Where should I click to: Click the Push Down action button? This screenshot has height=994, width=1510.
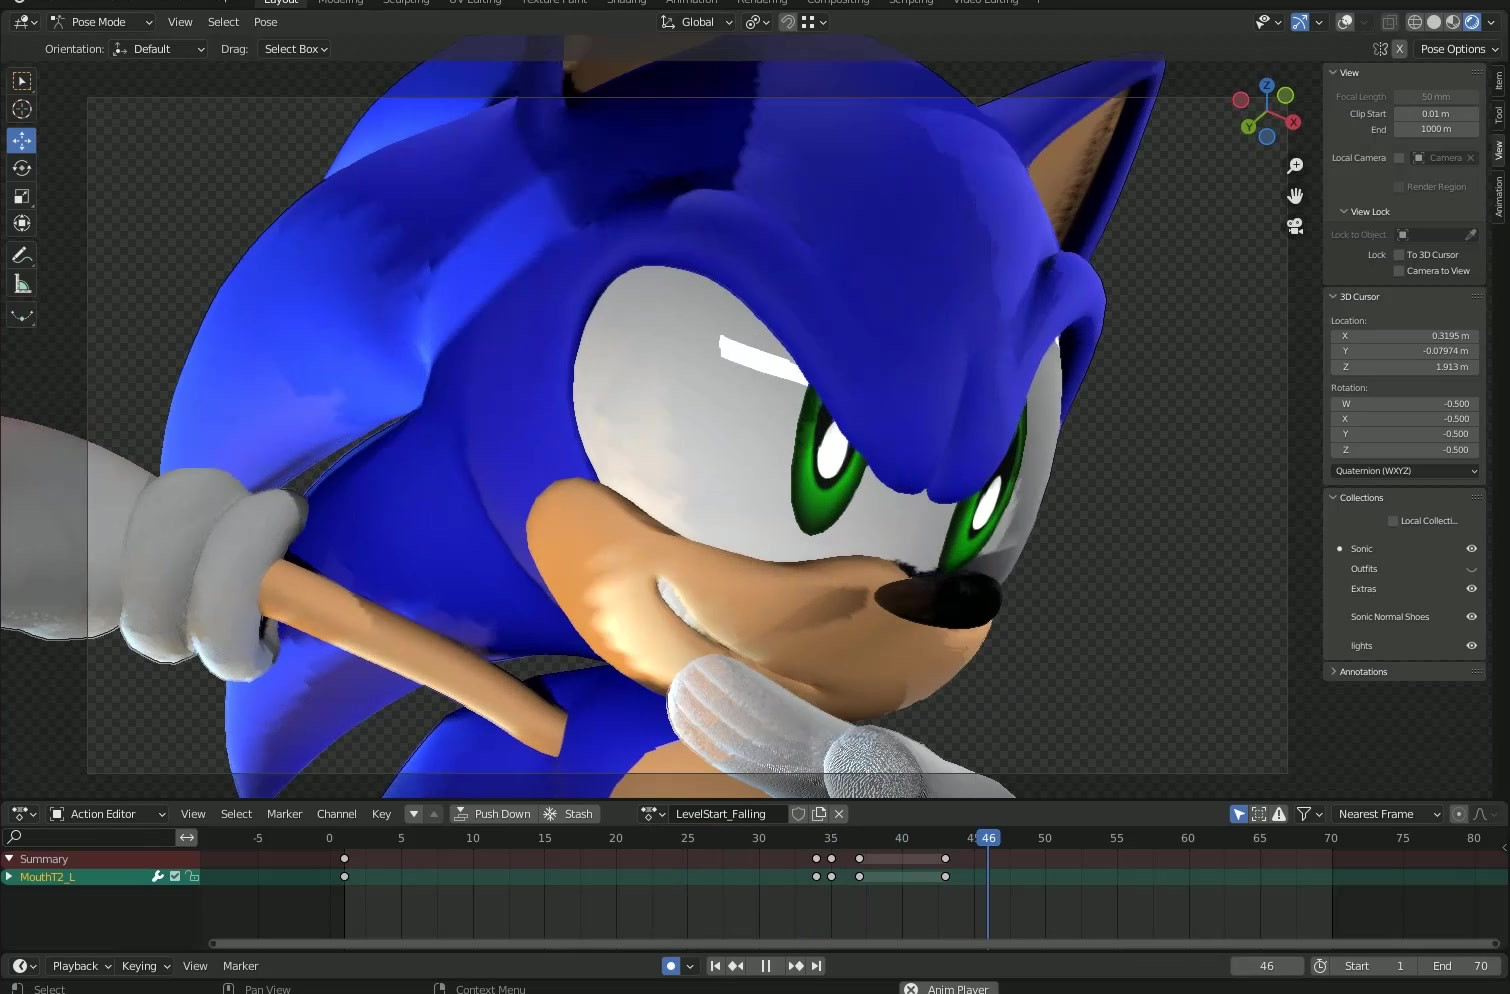click(492, 814)
